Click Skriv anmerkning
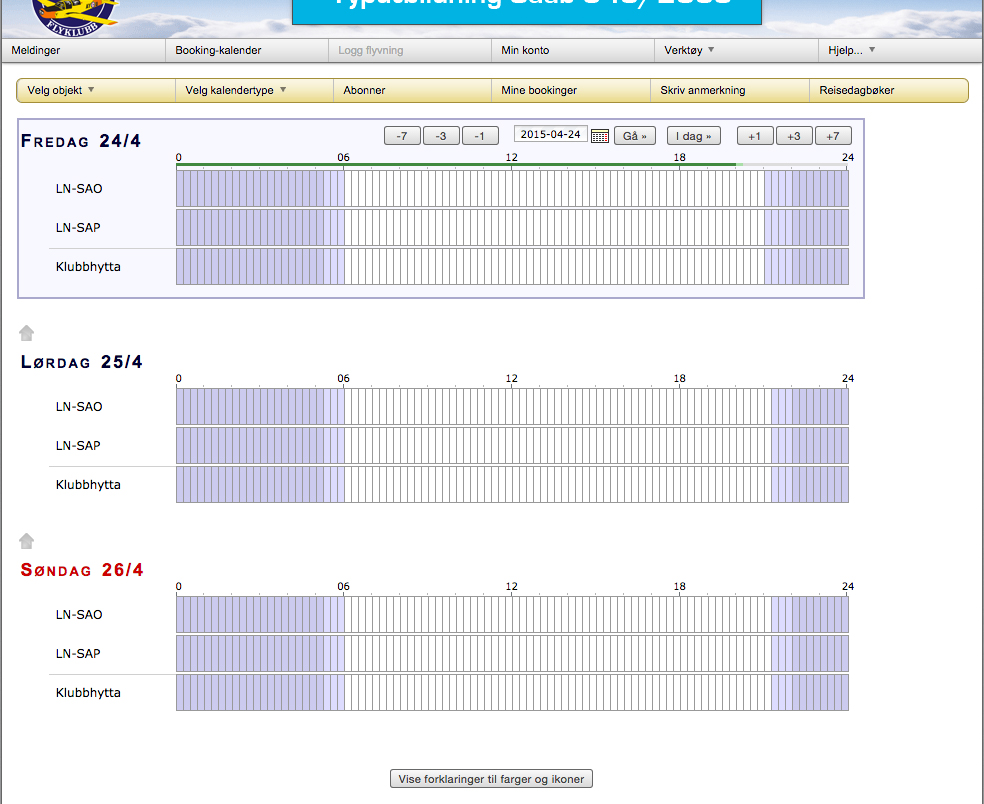The width and height of the screenshot is (984, 804). click(x=703, y=90)
